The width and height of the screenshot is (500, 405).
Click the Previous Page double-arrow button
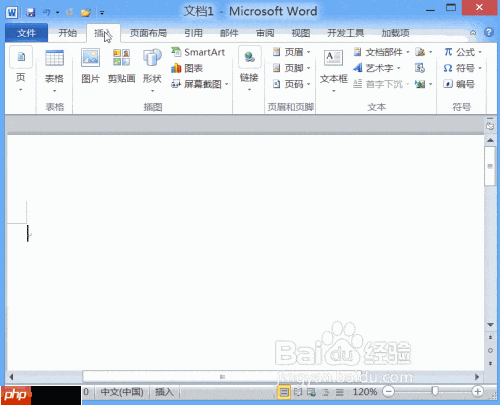pos(490,337)
